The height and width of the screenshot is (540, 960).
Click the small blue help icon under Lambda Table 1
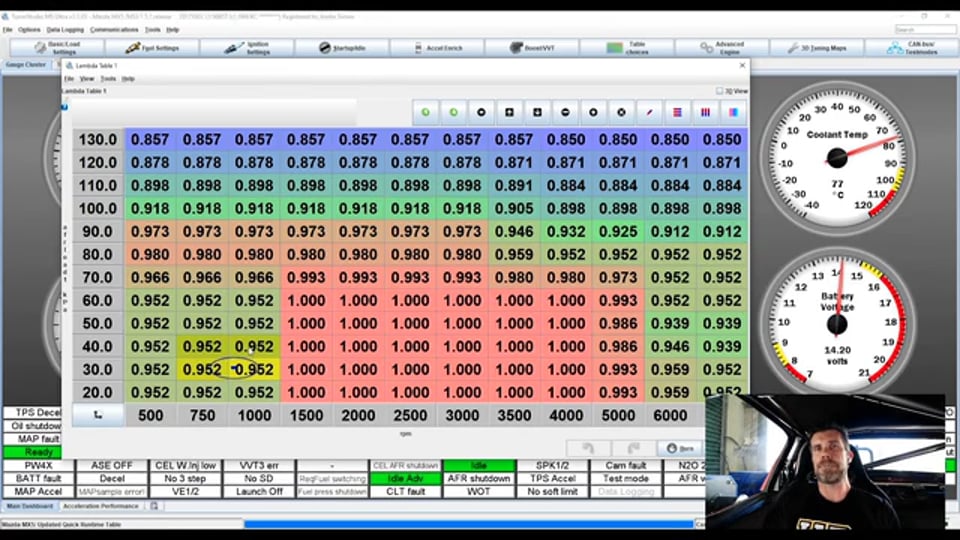pyautogui.click(x=64, y=107)
